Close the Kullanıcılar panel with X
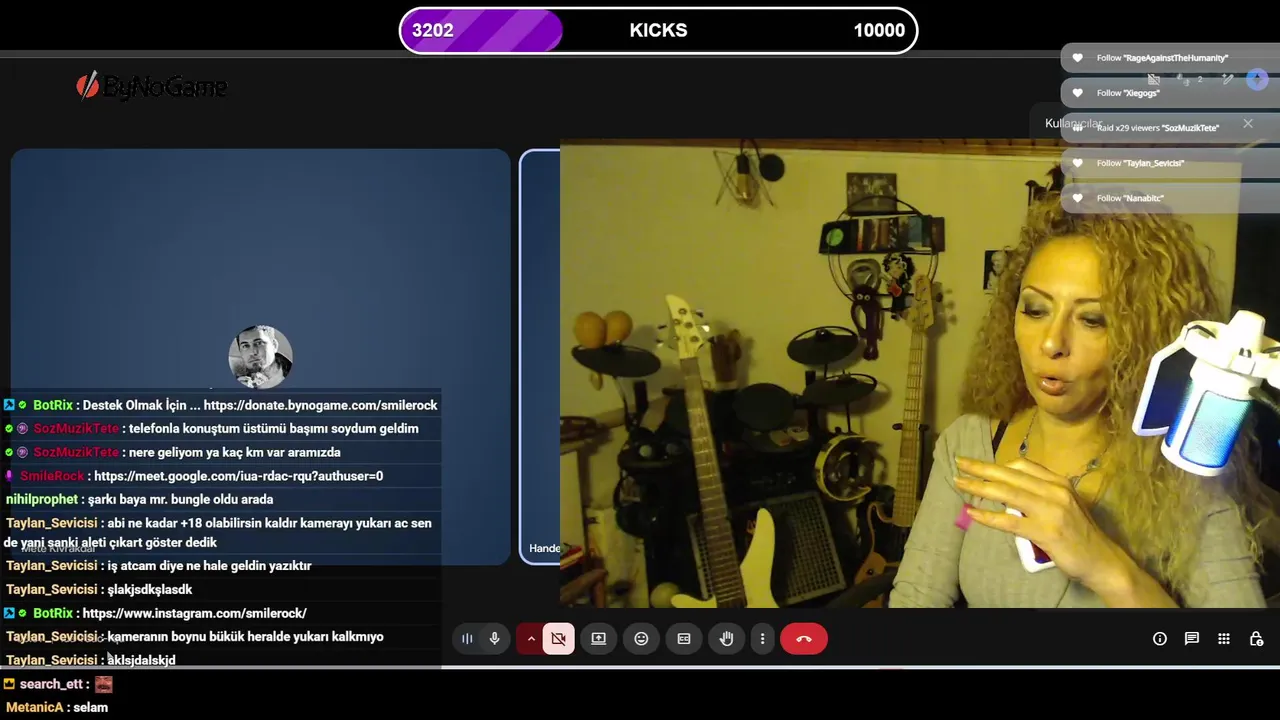1280x720 pixels. tap(1248, 123)
